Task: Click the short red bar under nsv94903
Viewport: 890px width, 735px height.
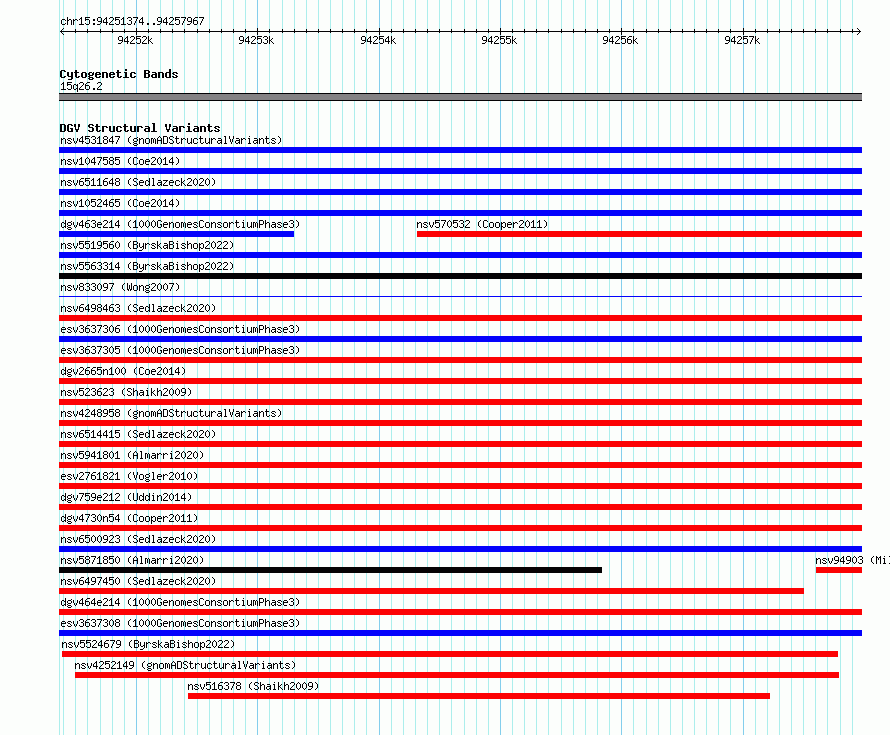Action: [839, 570]
